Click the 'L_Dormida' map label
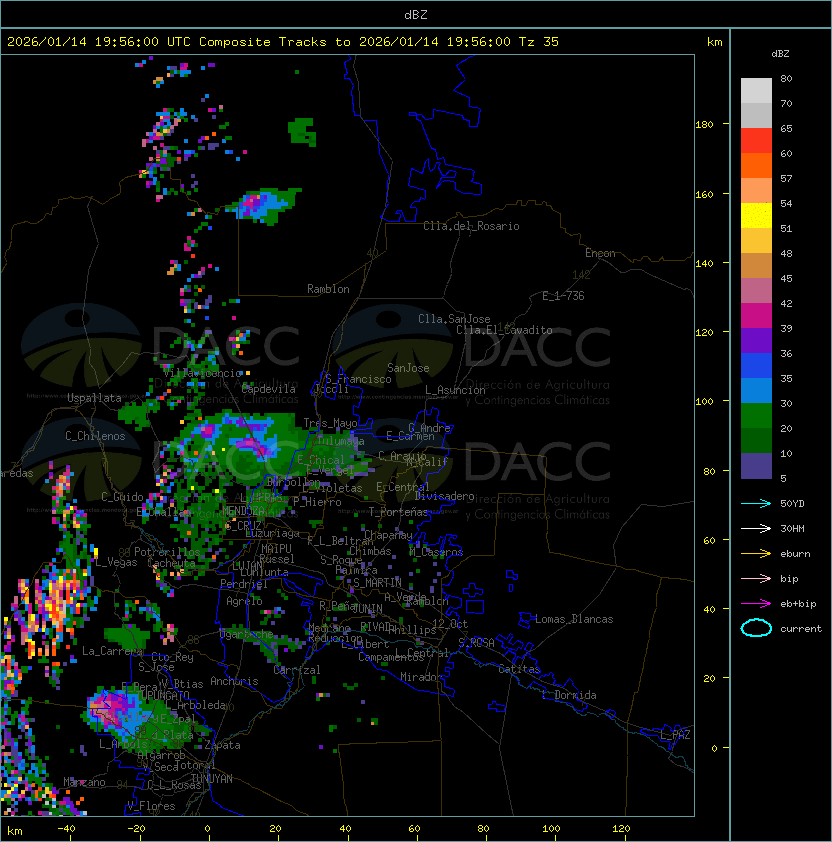This screenshot has height=842, width=832. 569,695
